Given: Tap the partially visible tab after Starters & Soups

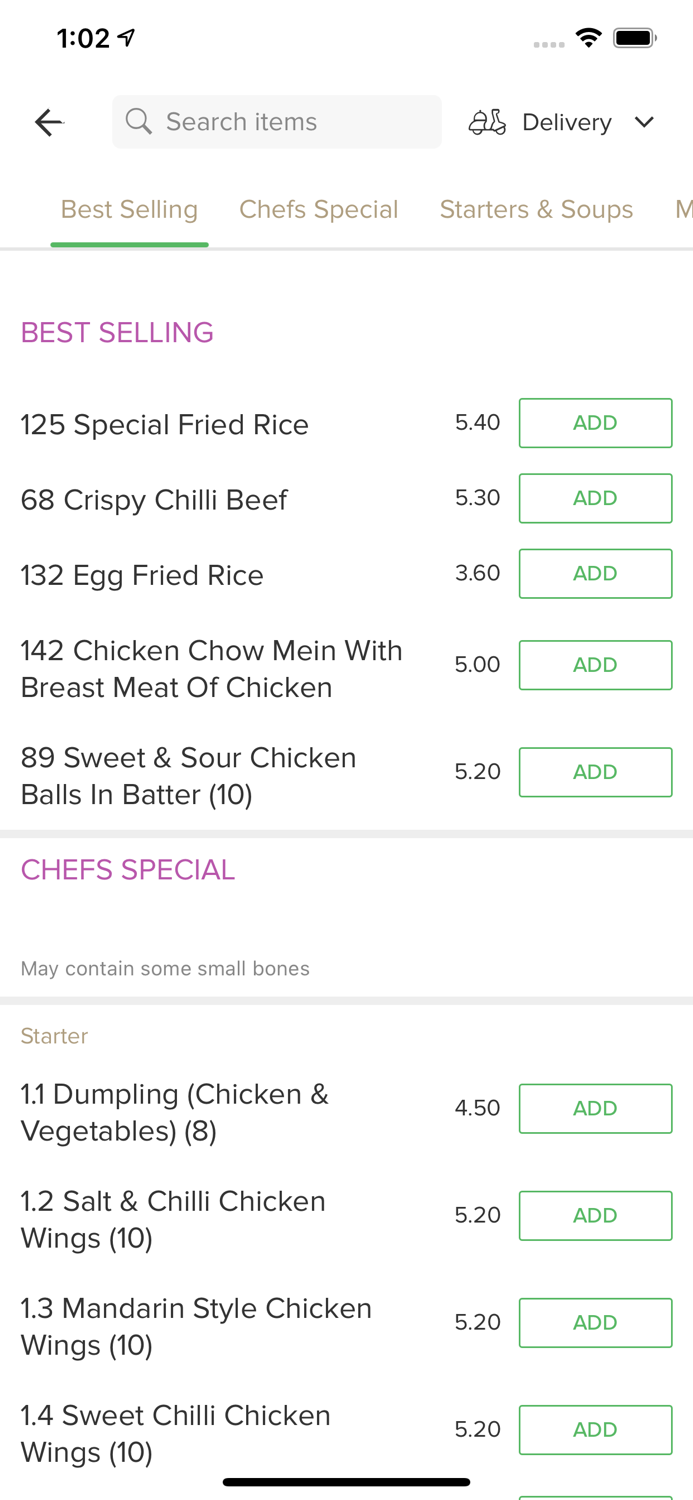Looking at the screenshot, I should pyautogui.click(x=684, y=209).
